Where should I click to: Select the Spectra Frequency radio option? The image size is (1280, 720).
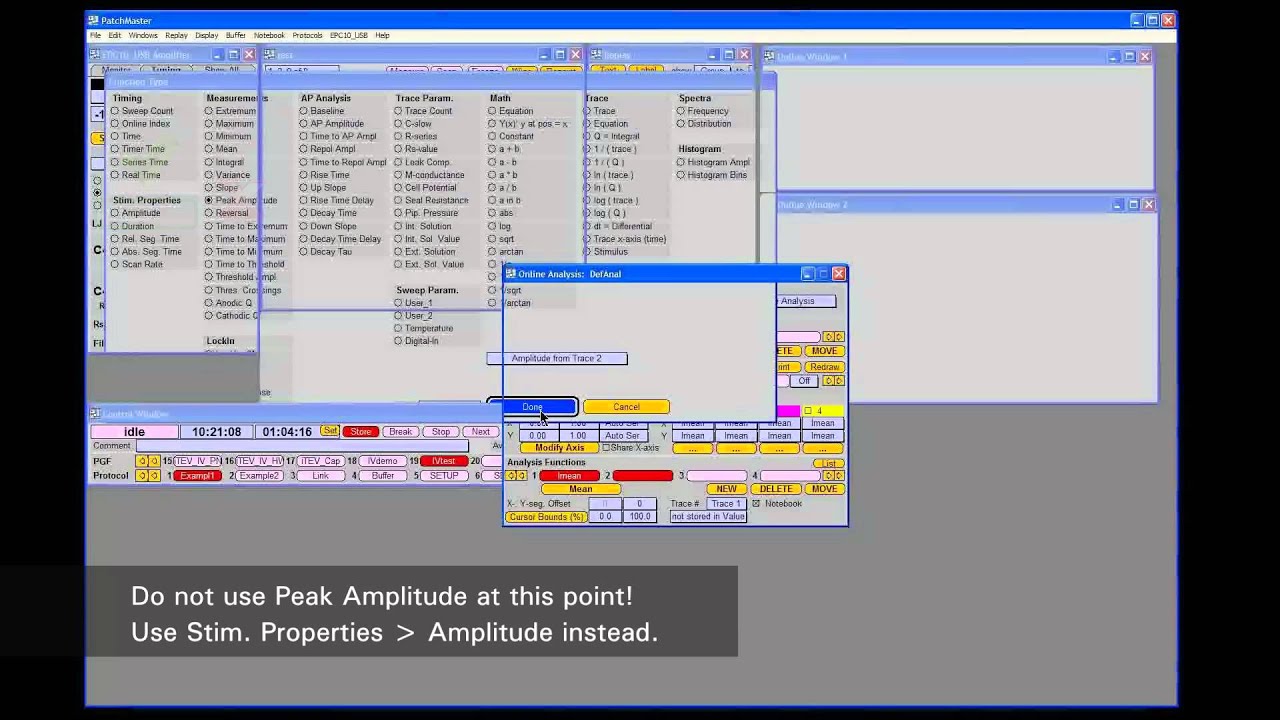coord(681,111)
